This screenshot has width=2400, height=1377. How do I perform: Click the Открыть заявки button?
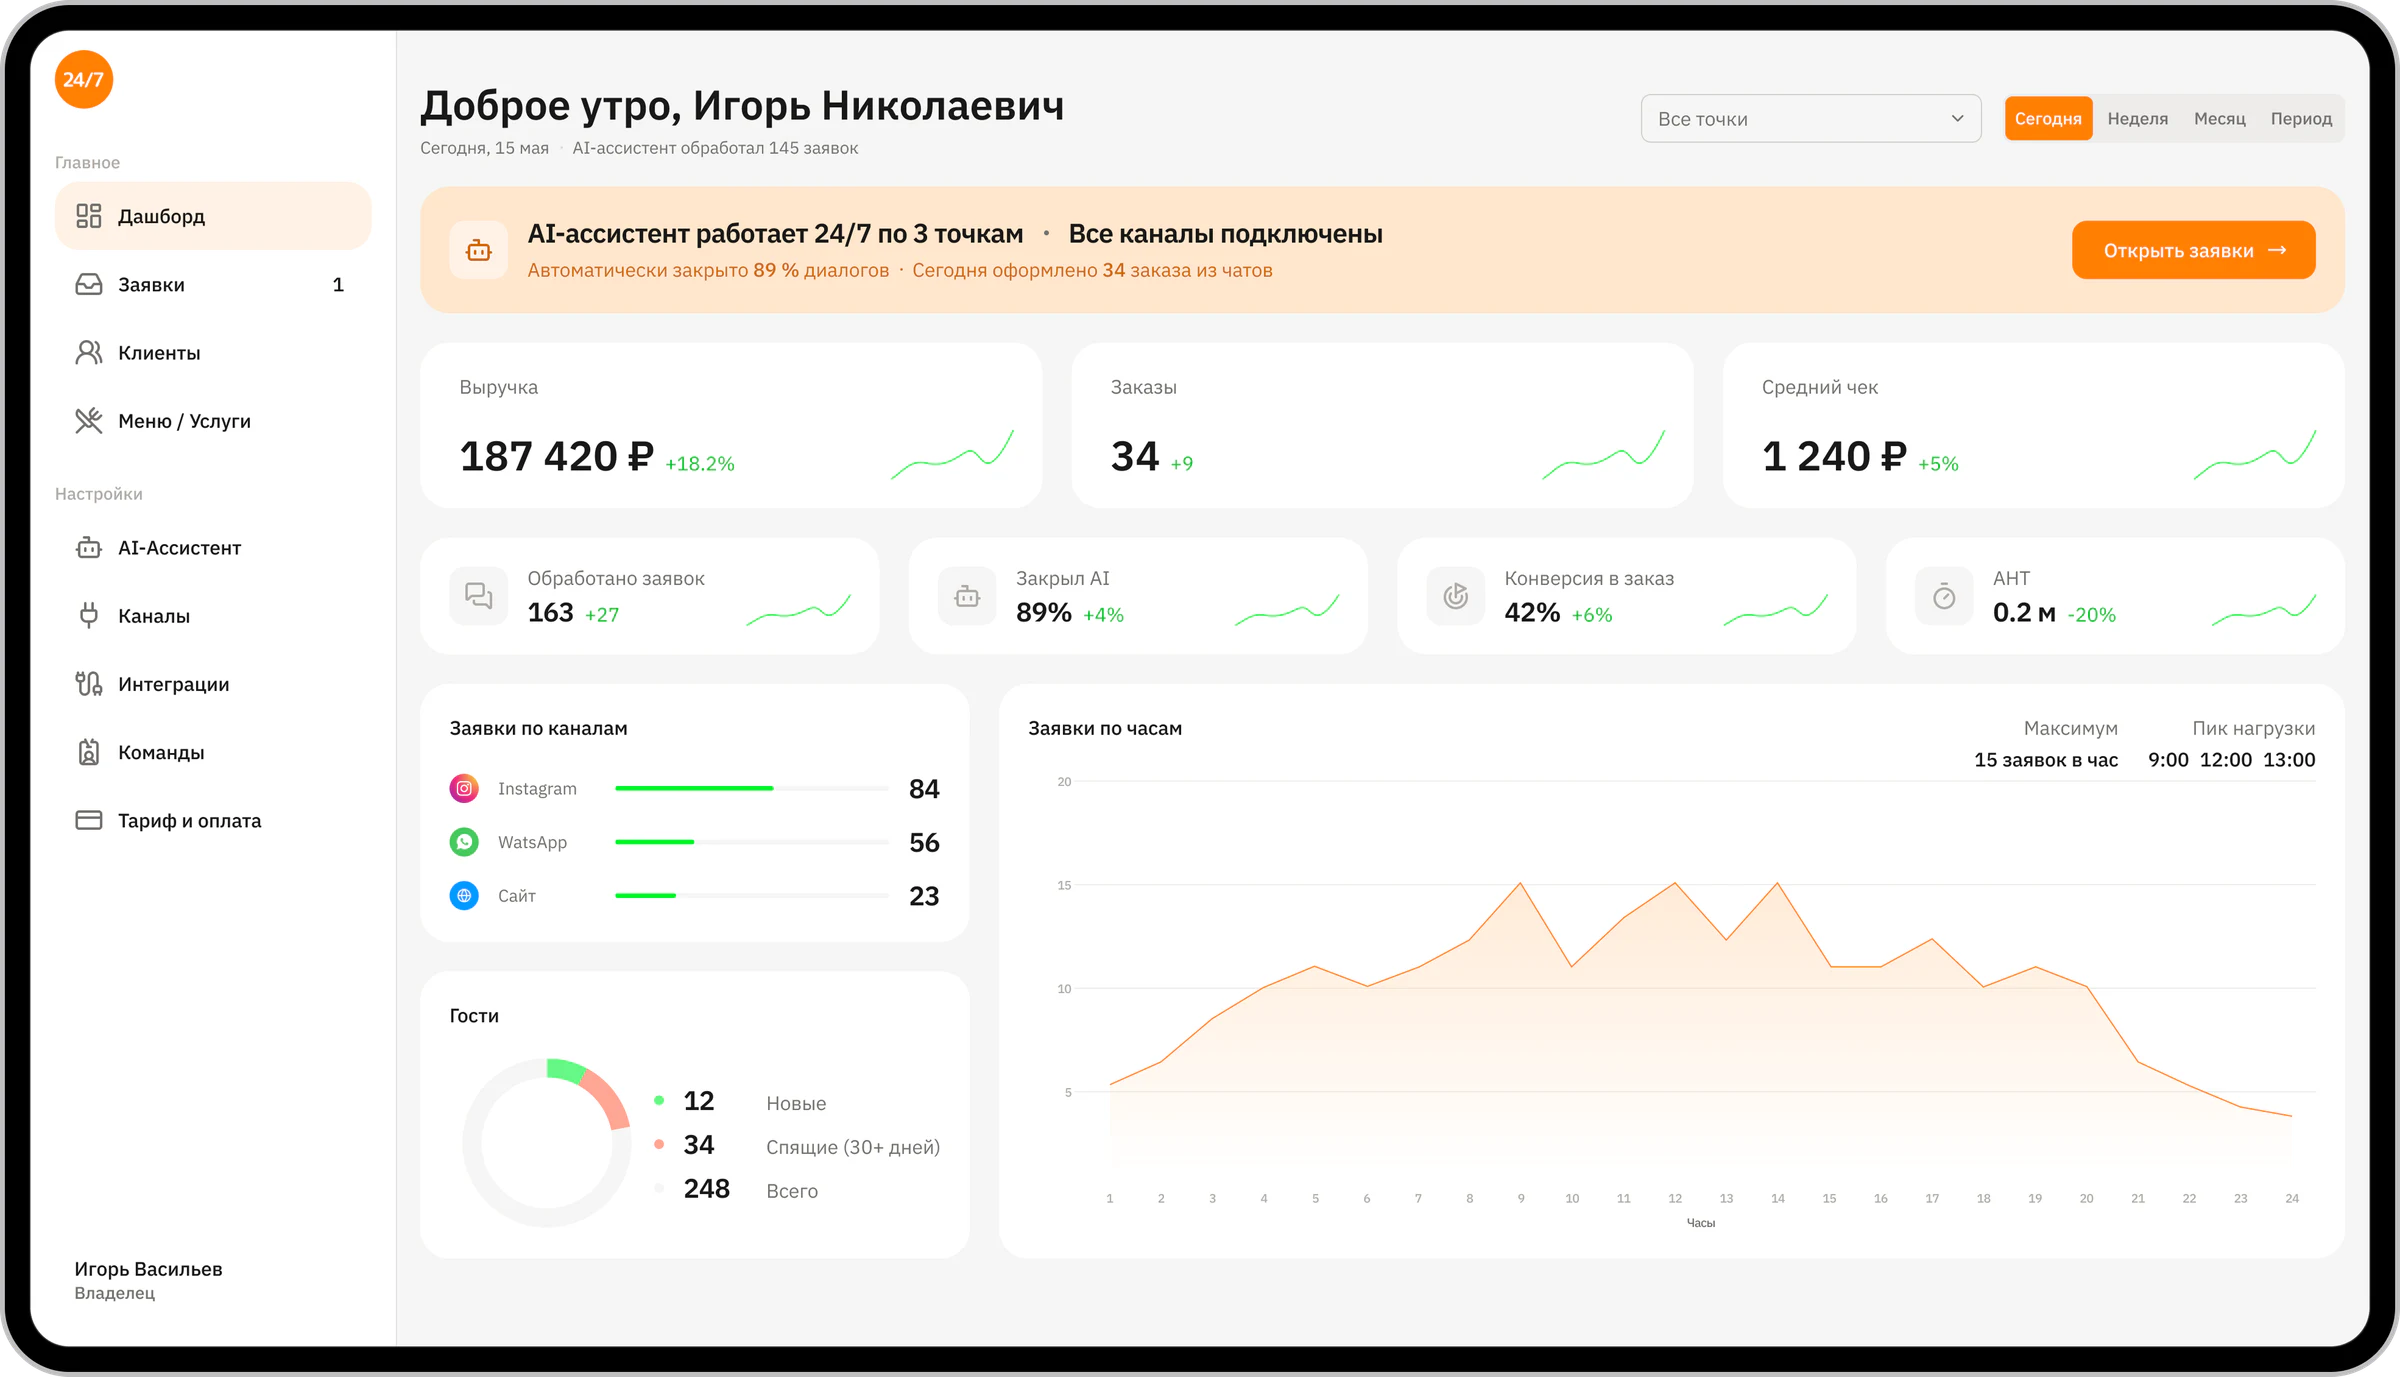2194,250
